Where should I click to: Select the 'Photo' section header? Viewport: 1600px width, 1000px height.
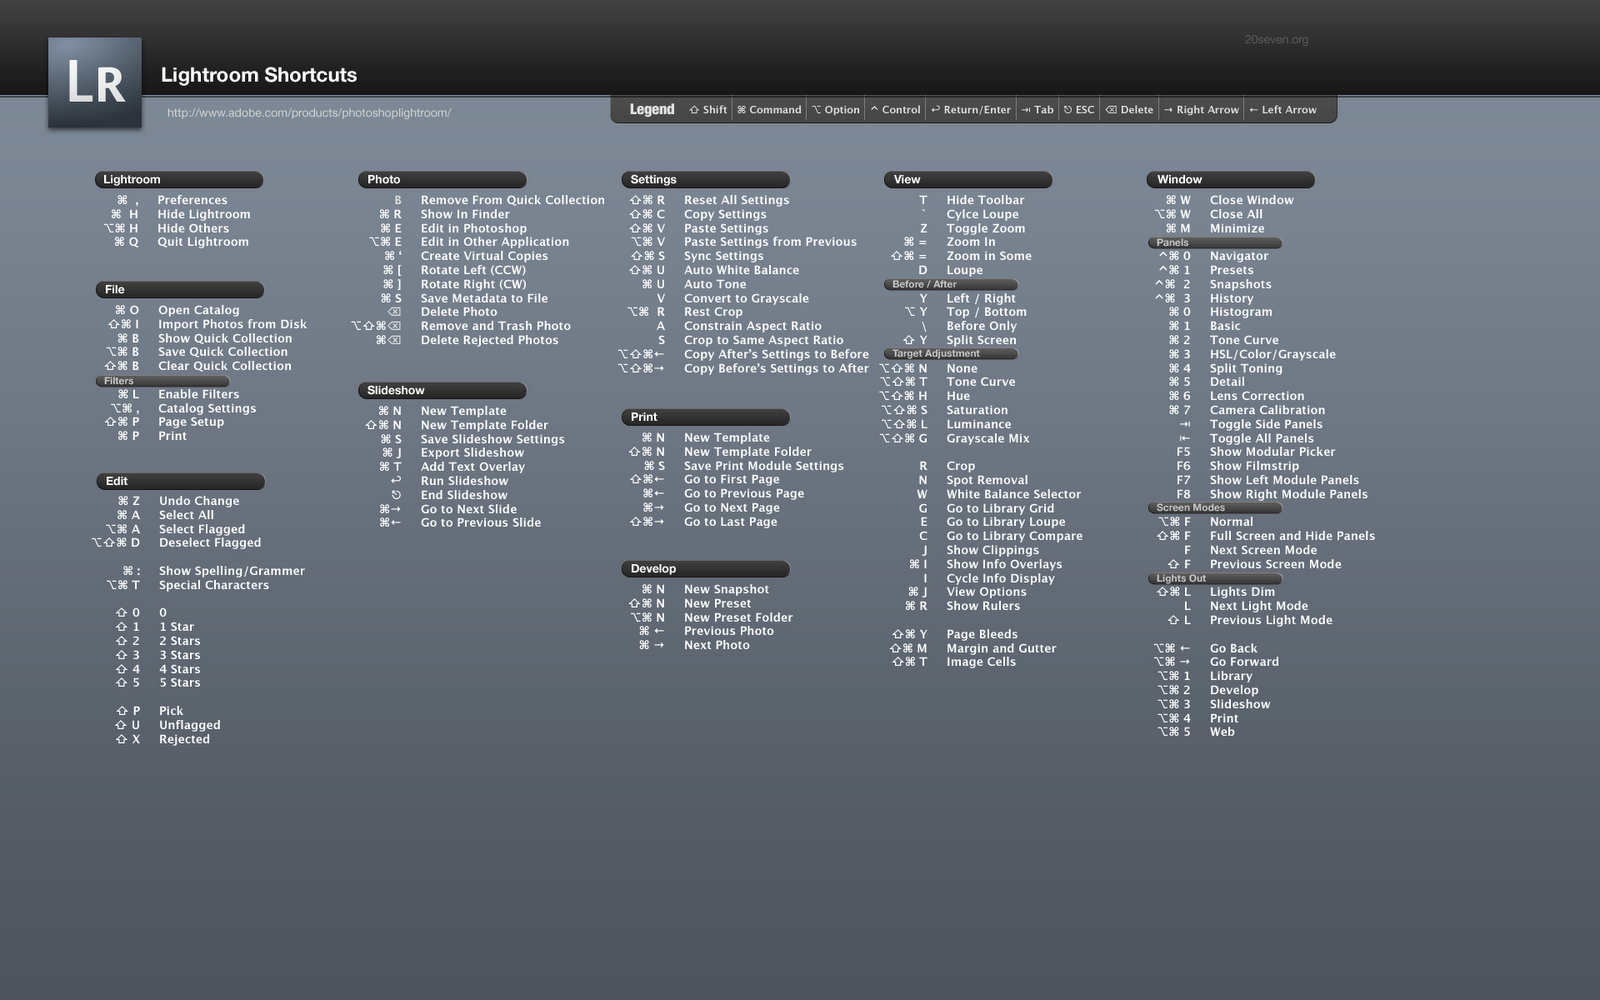[442, 180]
